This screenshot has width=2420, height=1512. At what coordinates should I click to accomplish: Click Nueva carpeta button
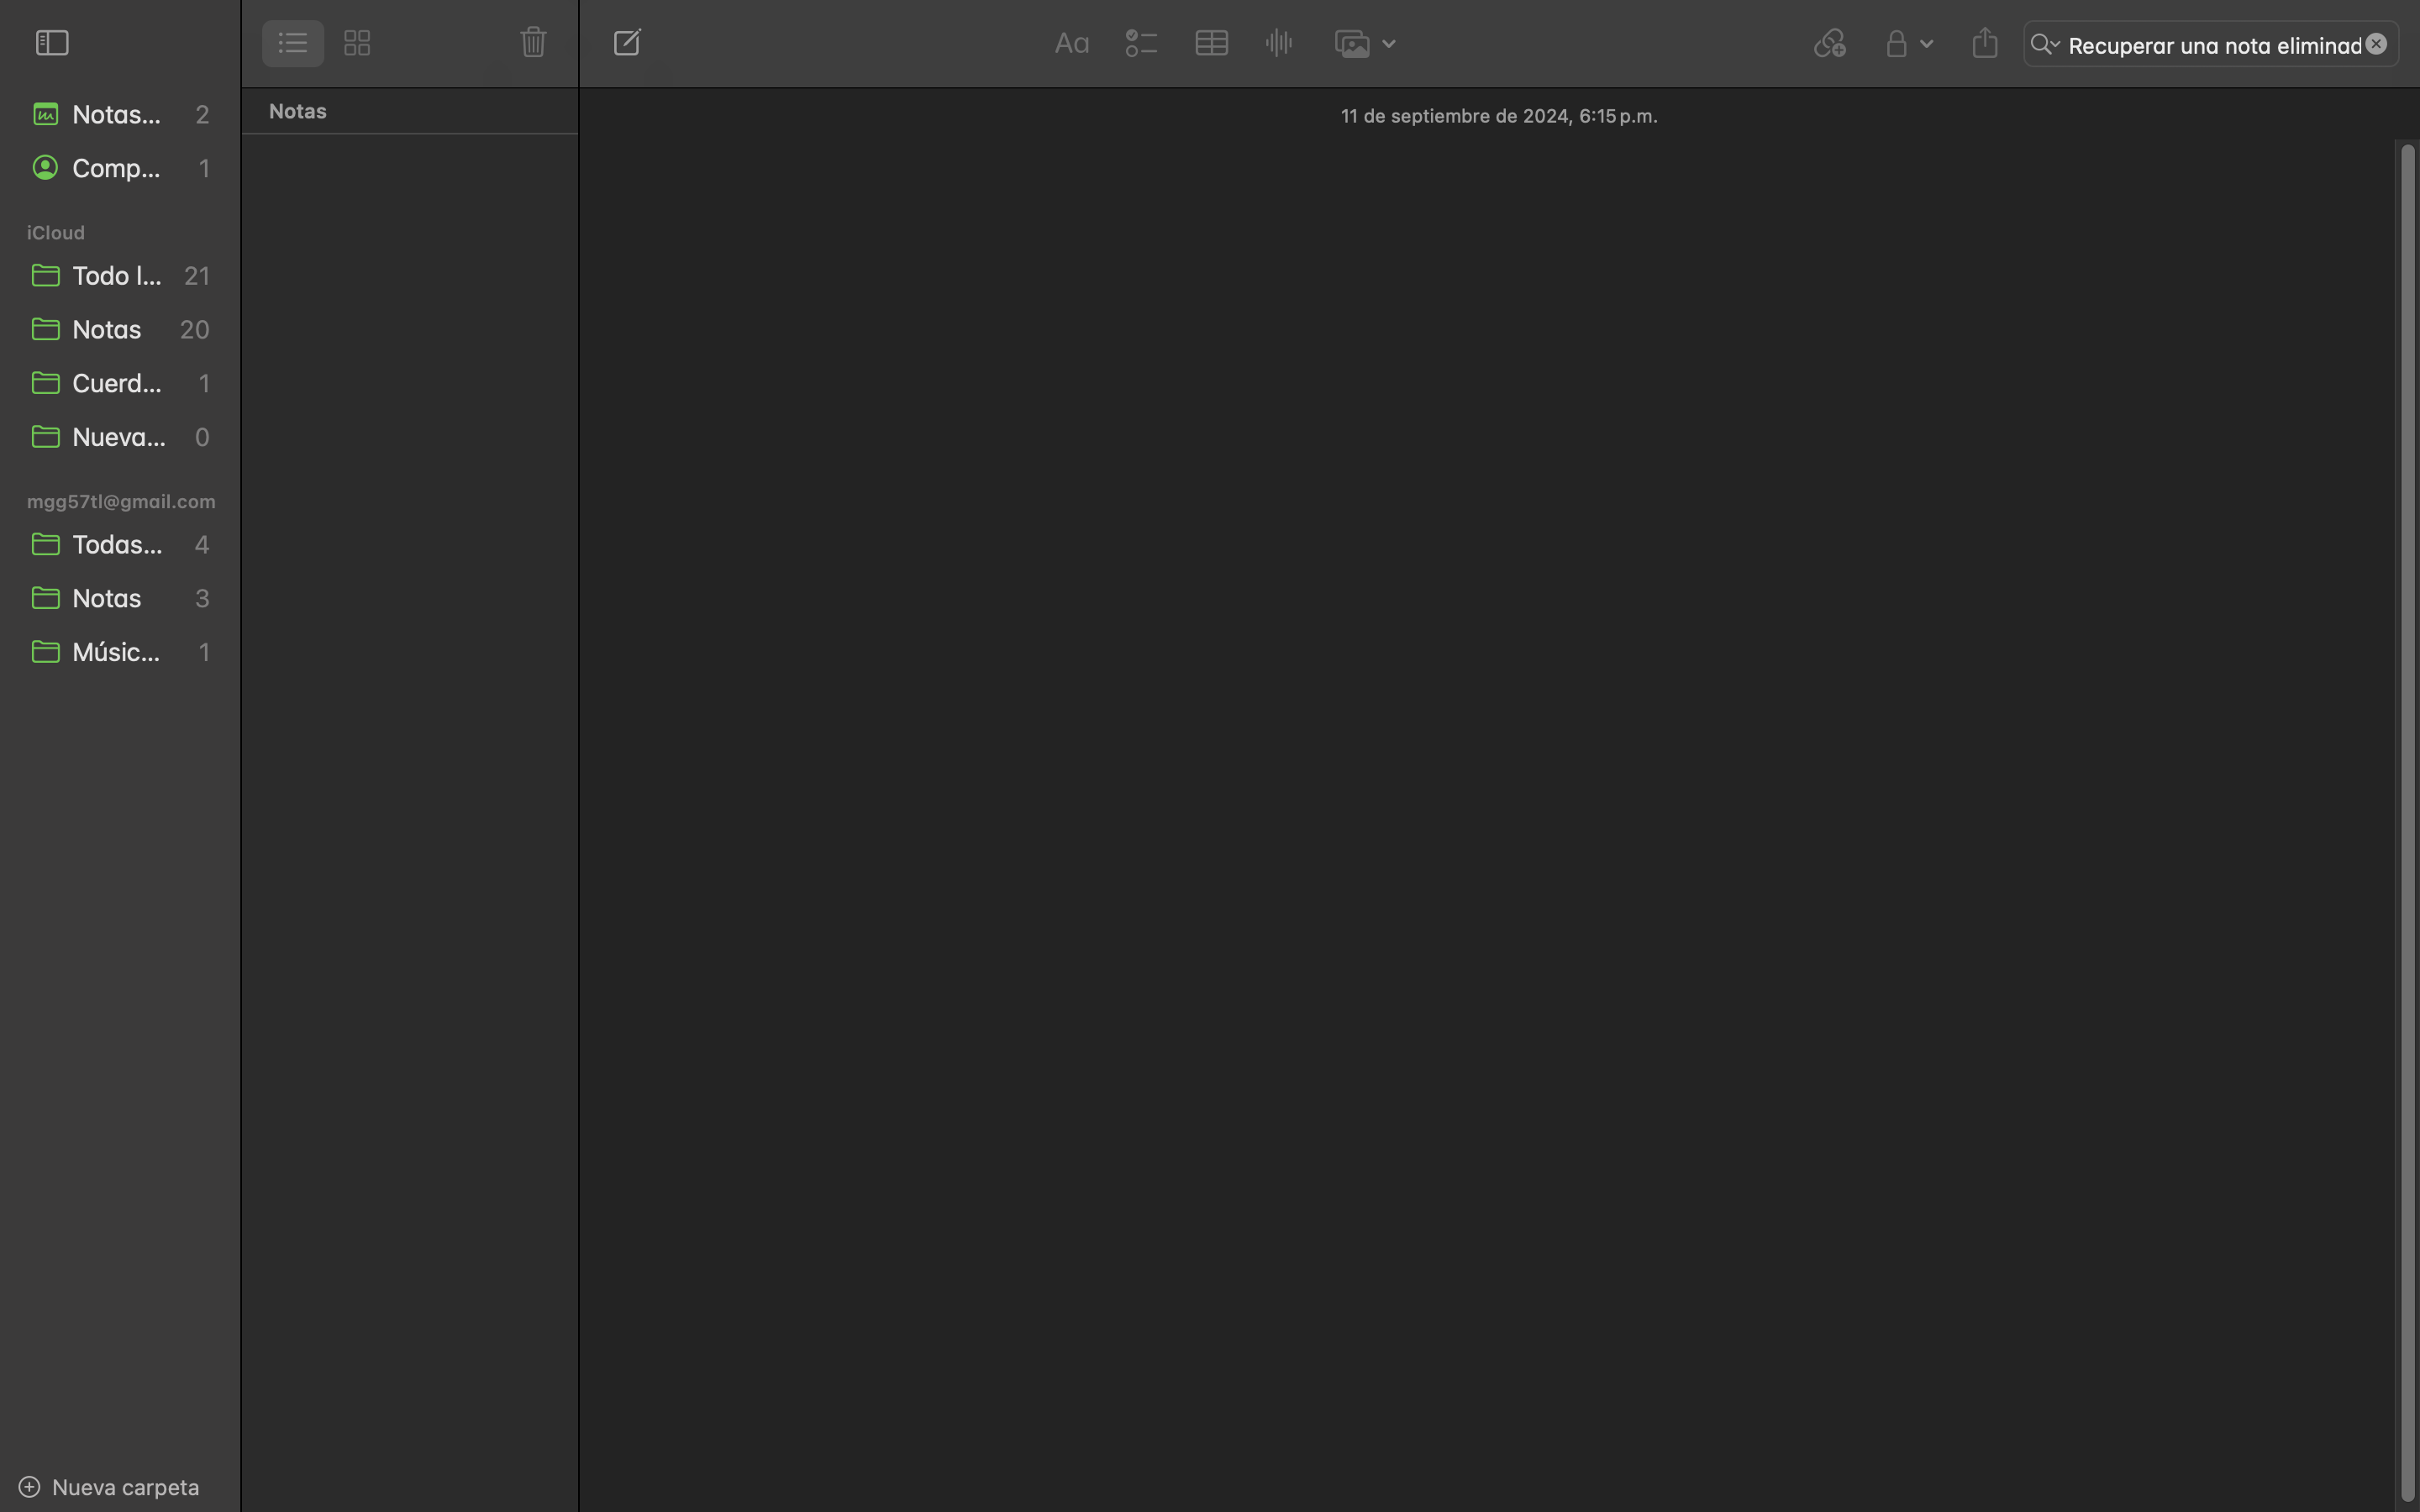110,1487
